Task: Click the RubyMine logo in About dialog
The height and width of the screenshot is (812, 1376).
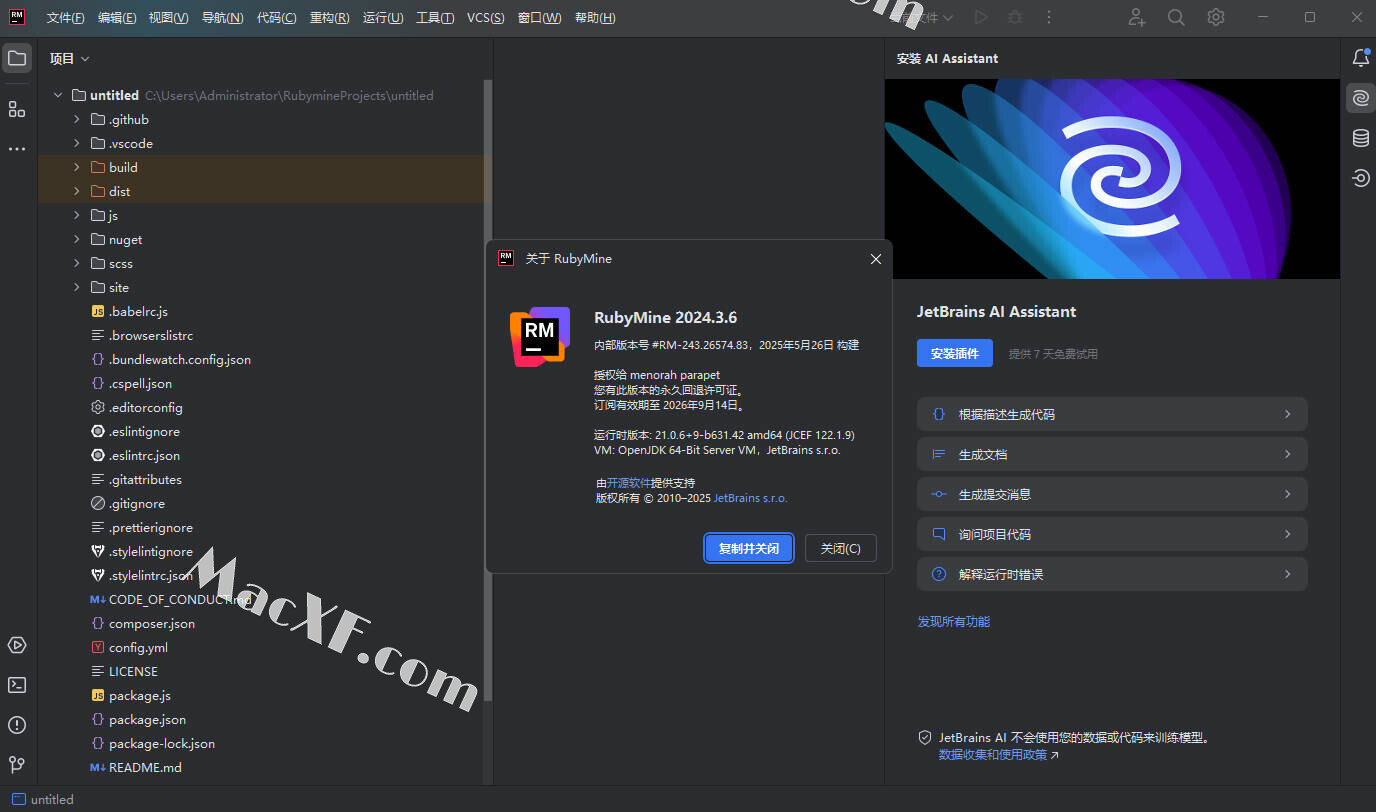Action: 540,337
